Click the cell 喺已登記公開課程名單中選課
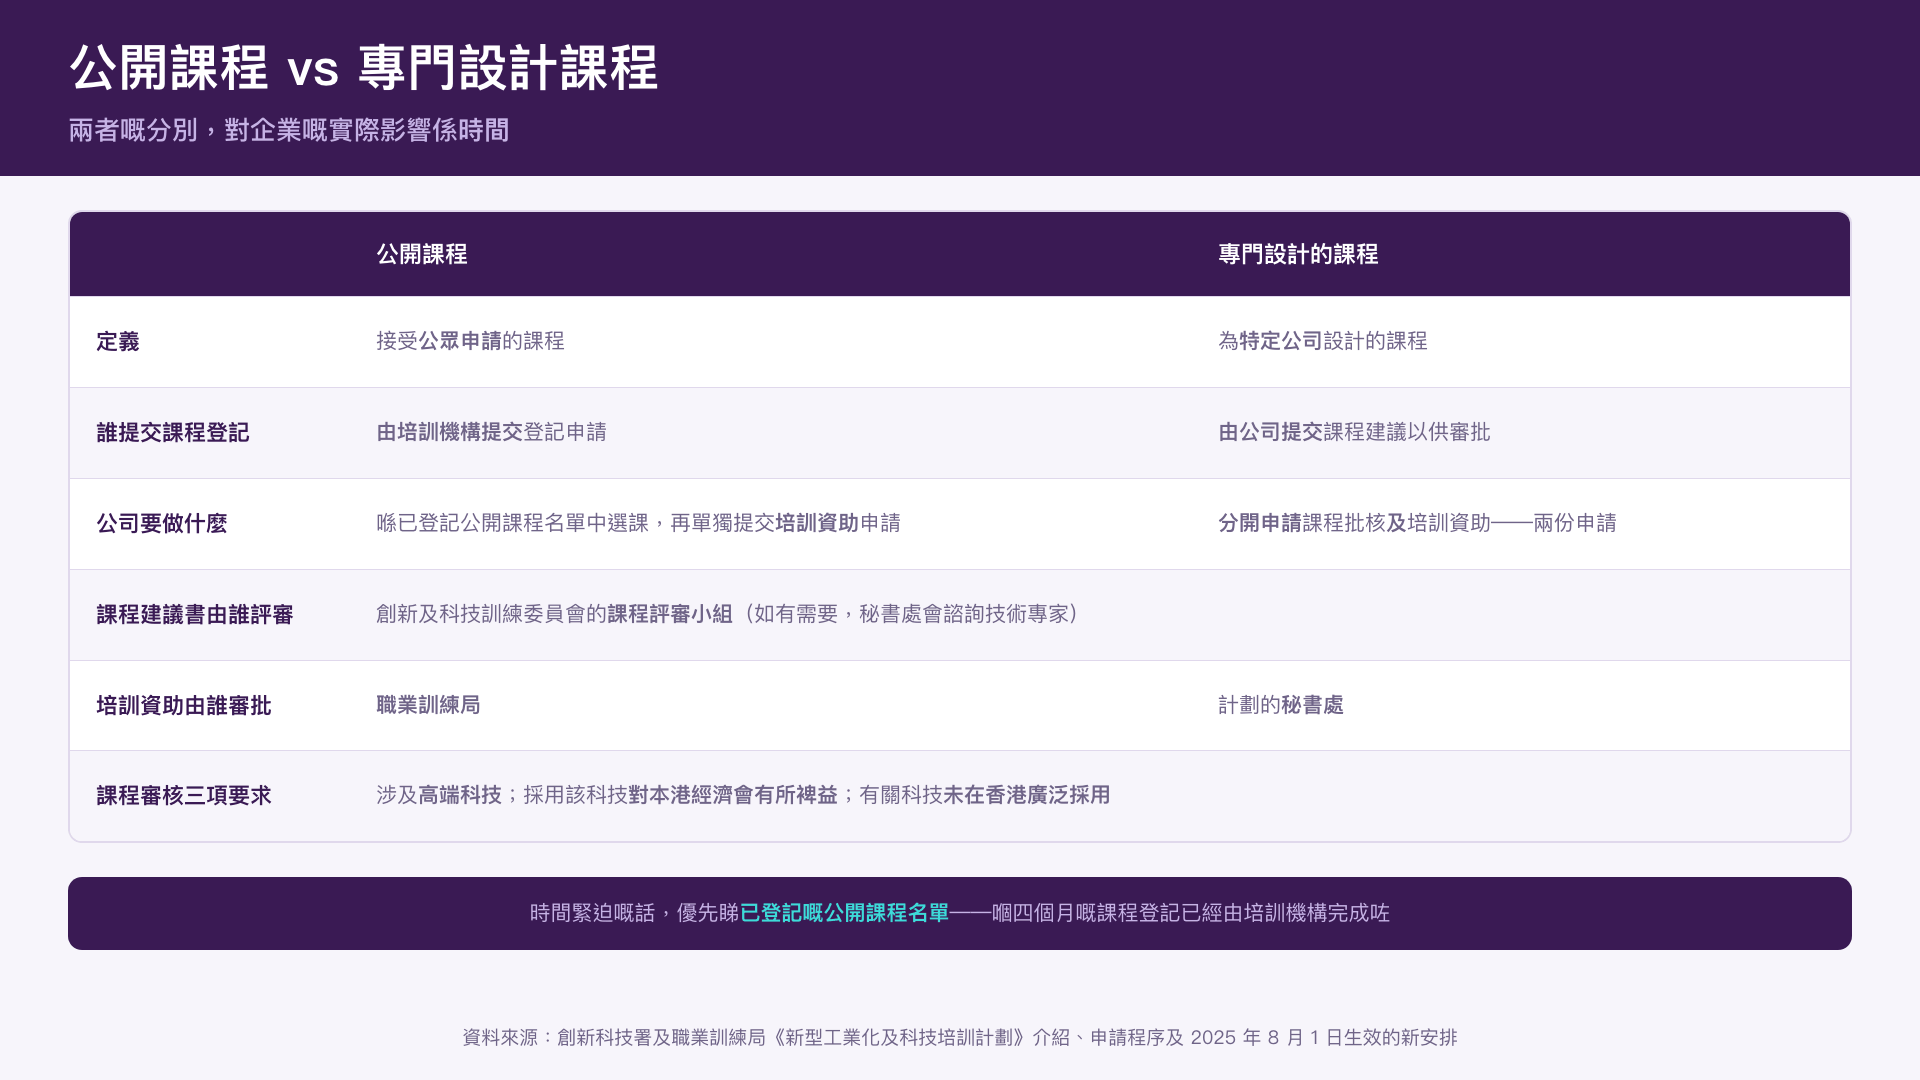Screen dimensions: 1920x1080 click(x=638, y=523)
